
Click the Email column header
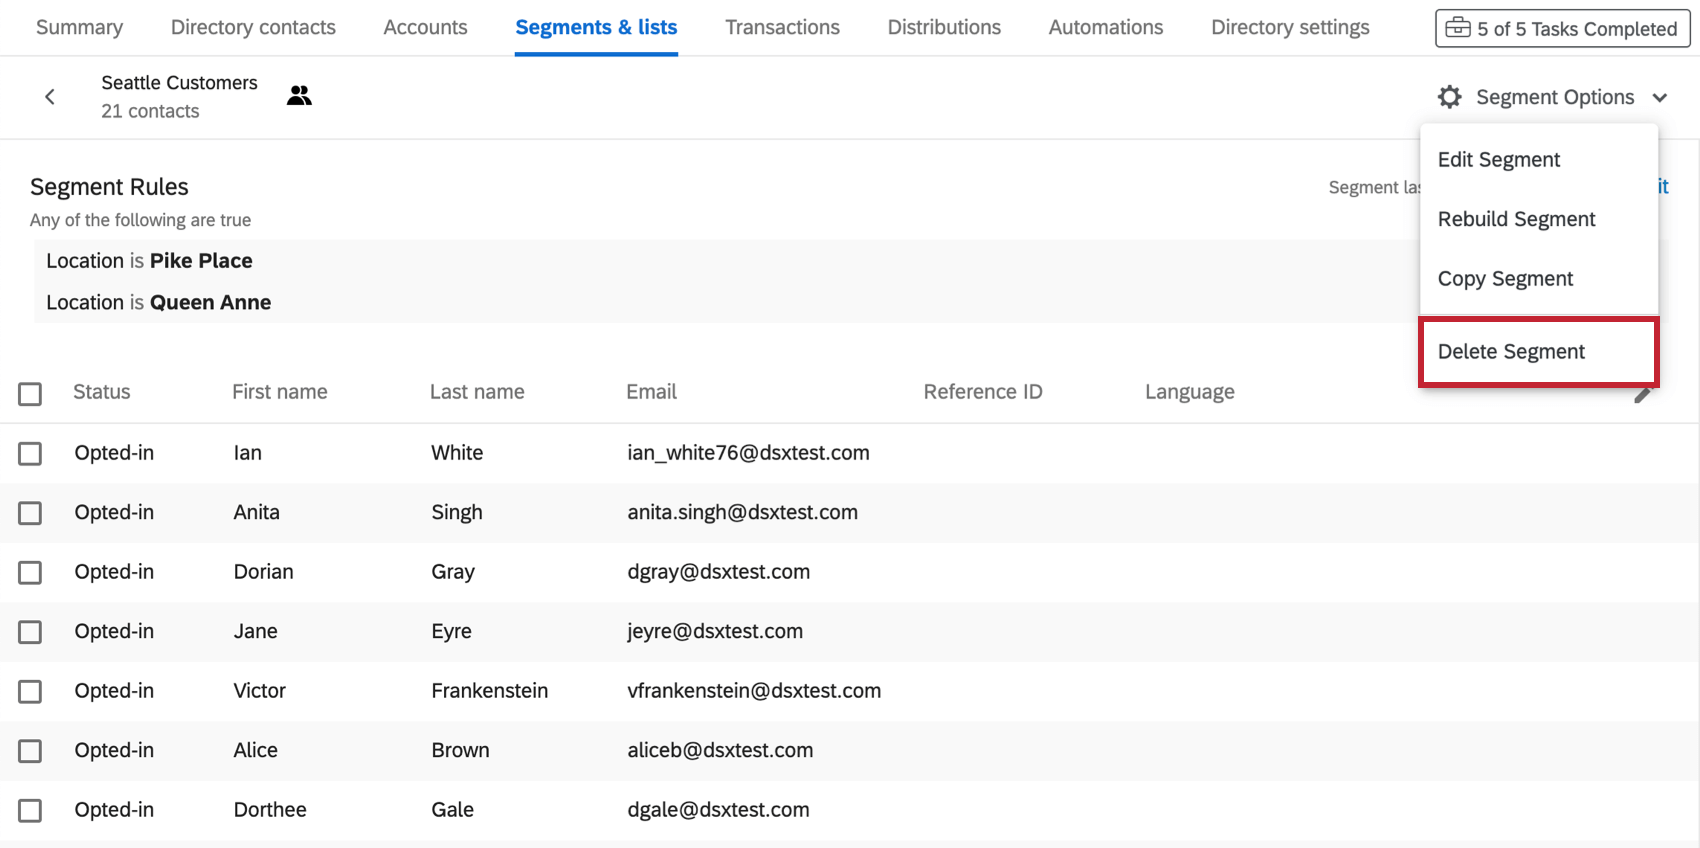[651, 392]
